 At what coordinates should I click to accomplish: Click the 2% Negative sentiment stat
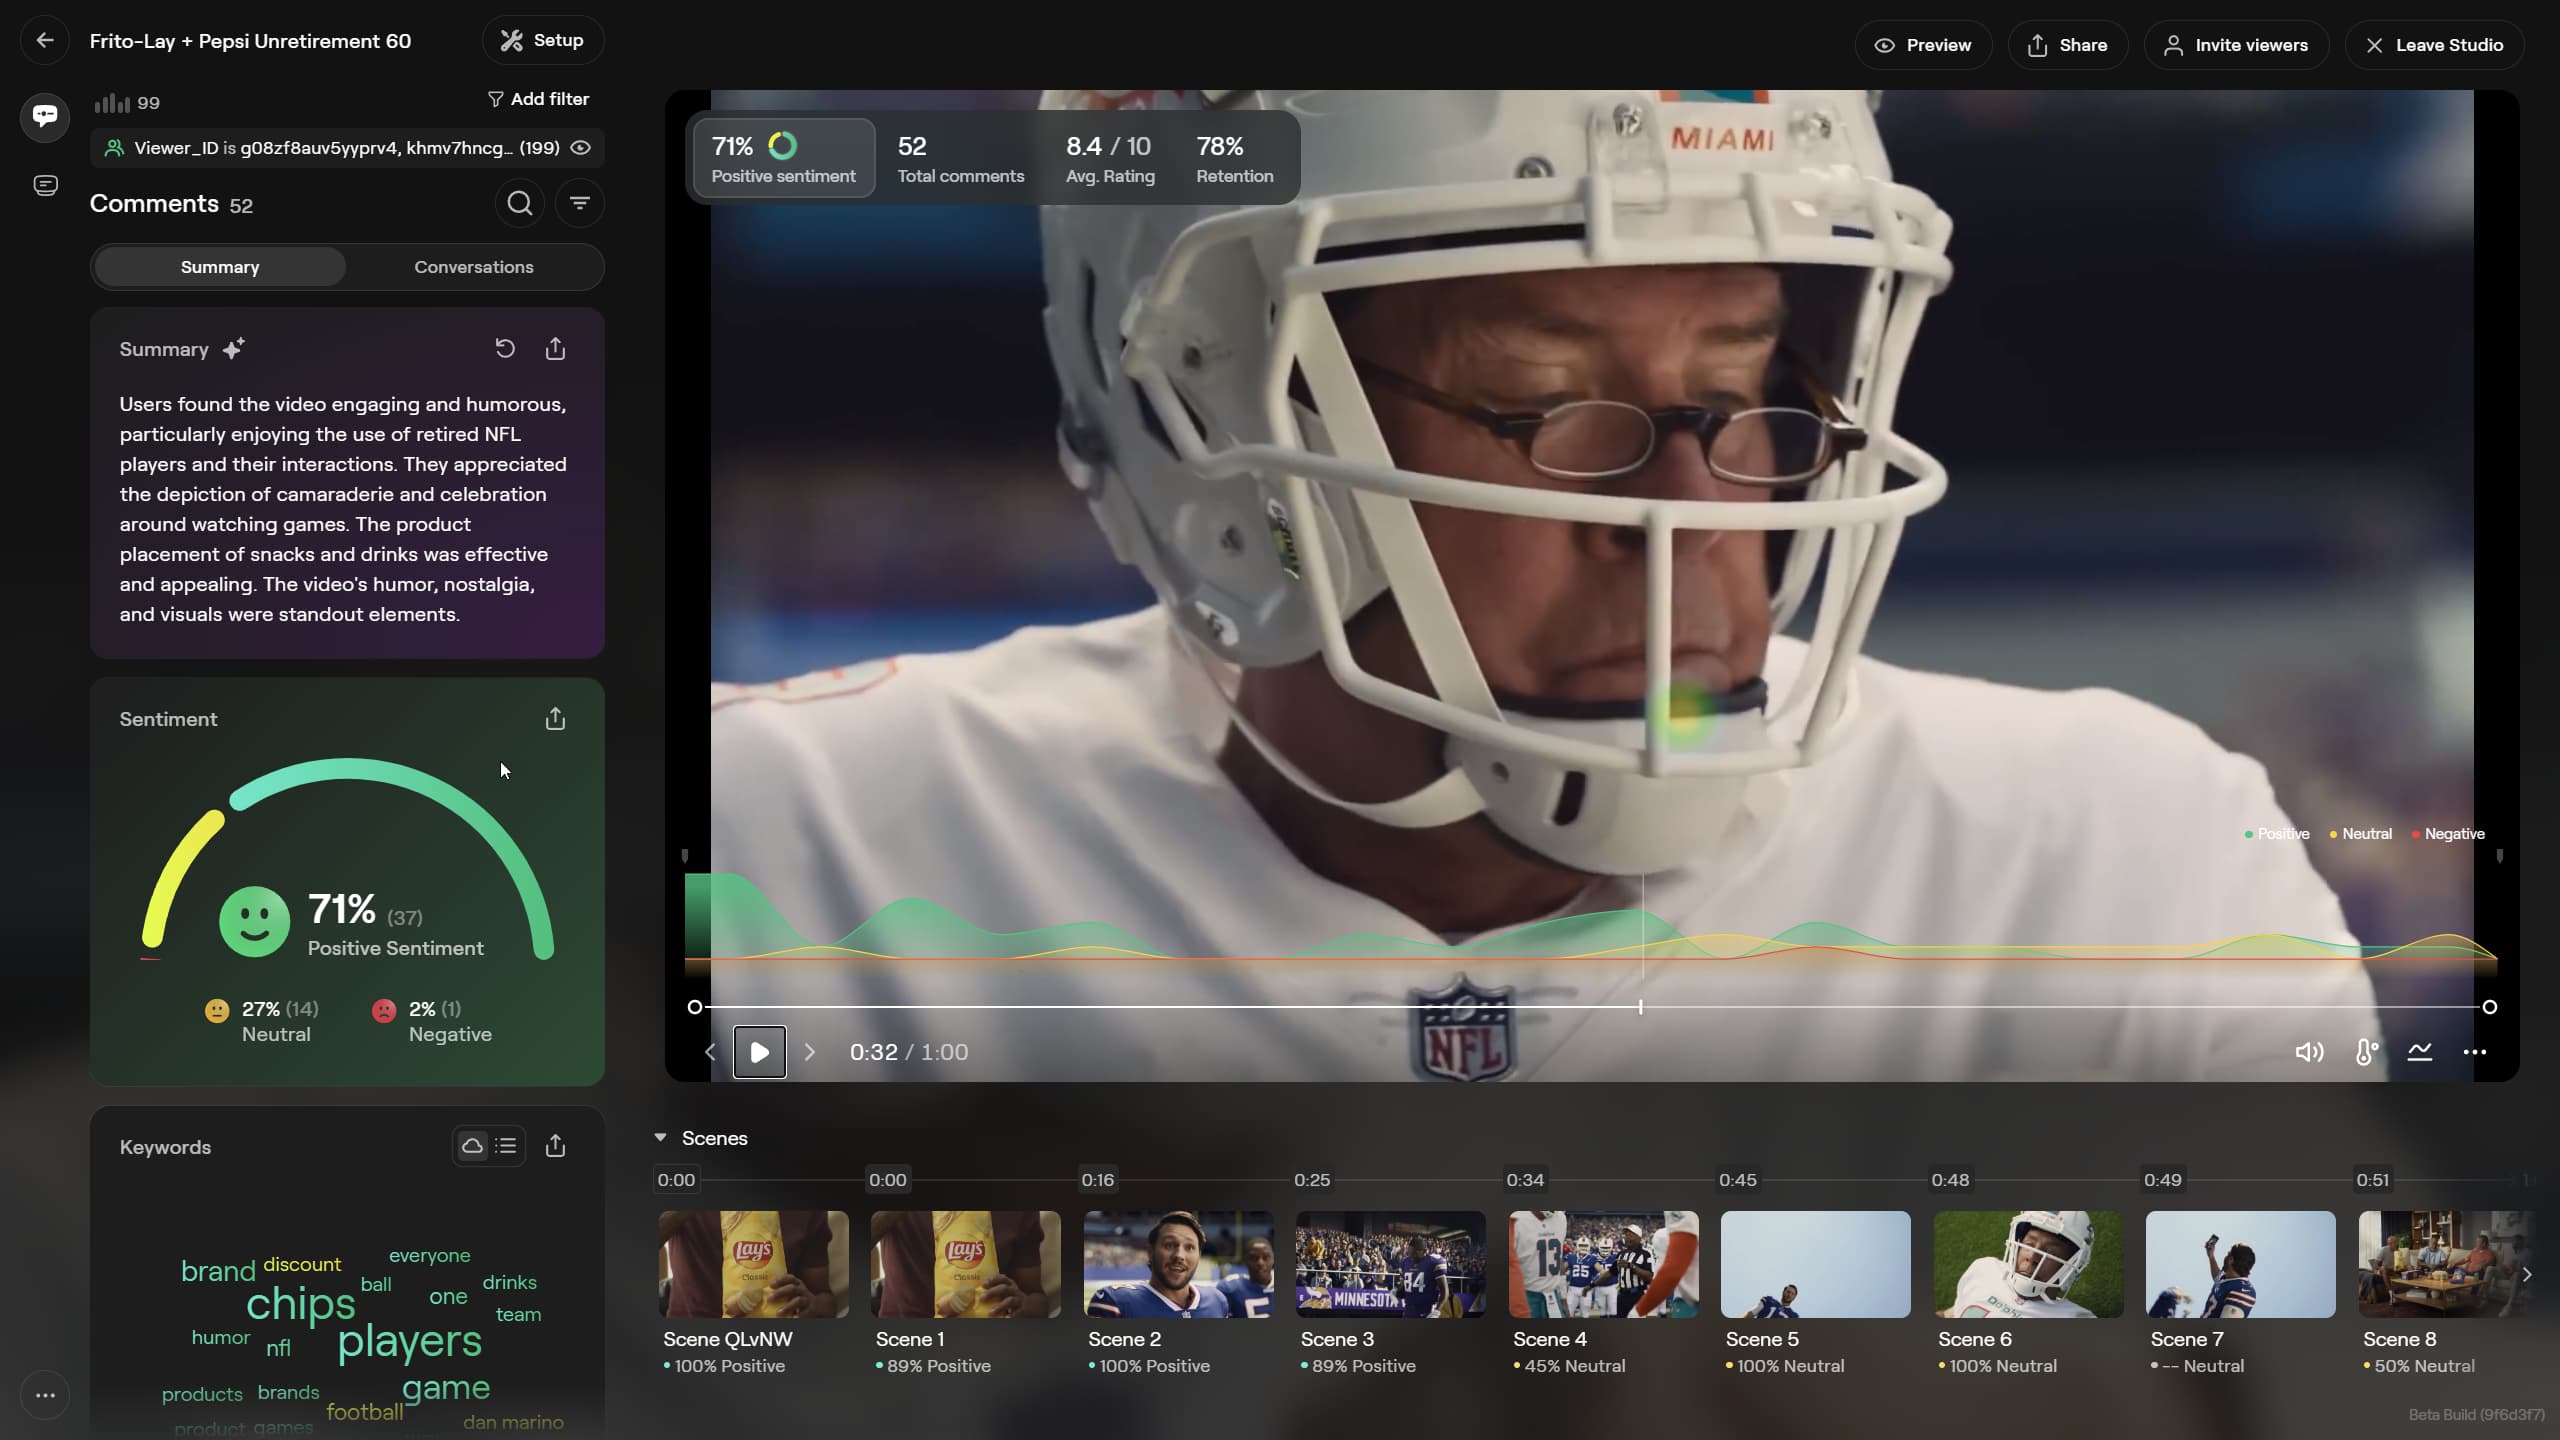point(432,1021)
